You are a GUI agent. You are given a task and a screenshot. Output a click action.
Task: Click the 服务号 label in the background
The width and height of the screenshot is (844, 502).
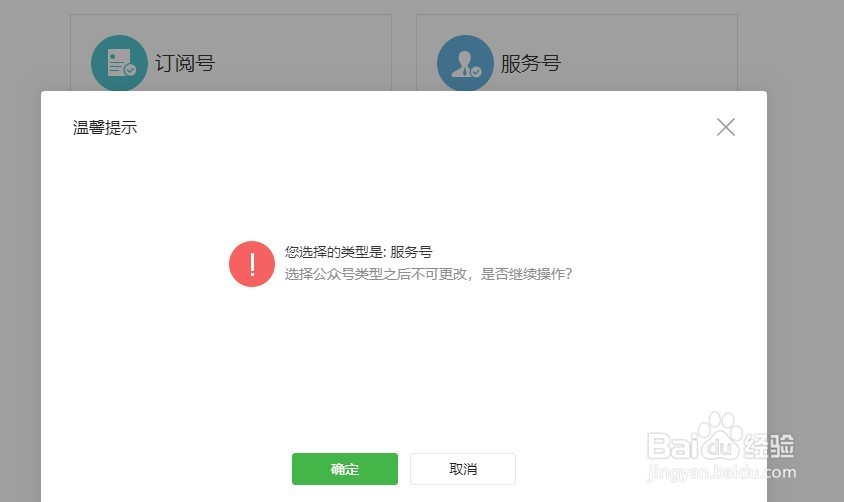click(531, 63)
